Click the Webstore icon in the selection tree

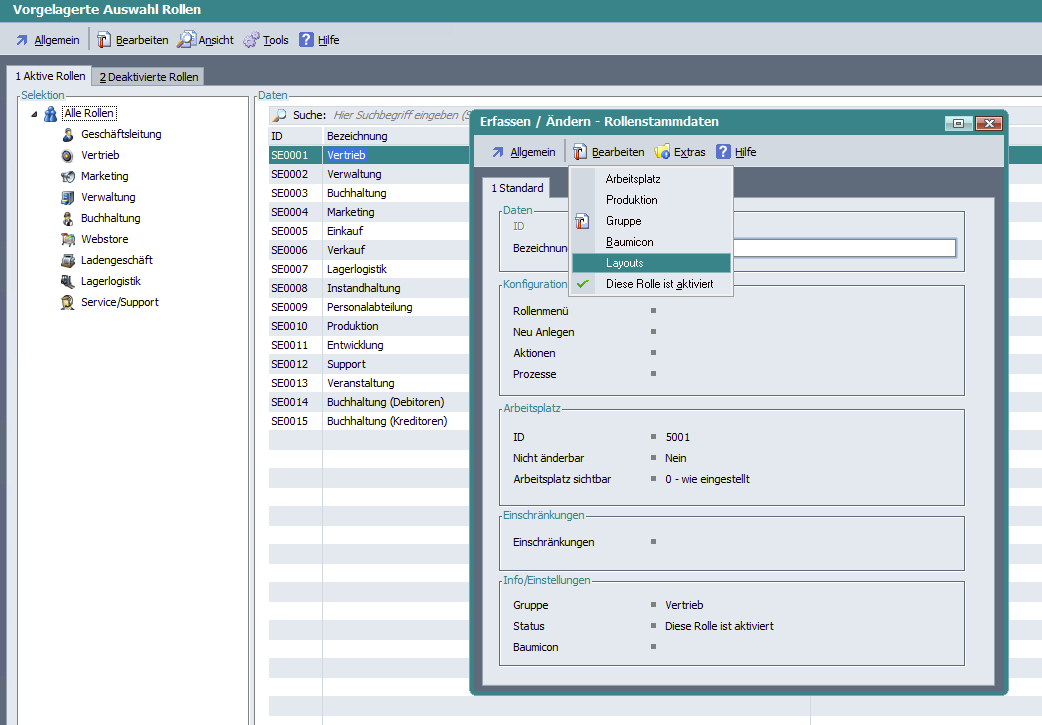67,240
